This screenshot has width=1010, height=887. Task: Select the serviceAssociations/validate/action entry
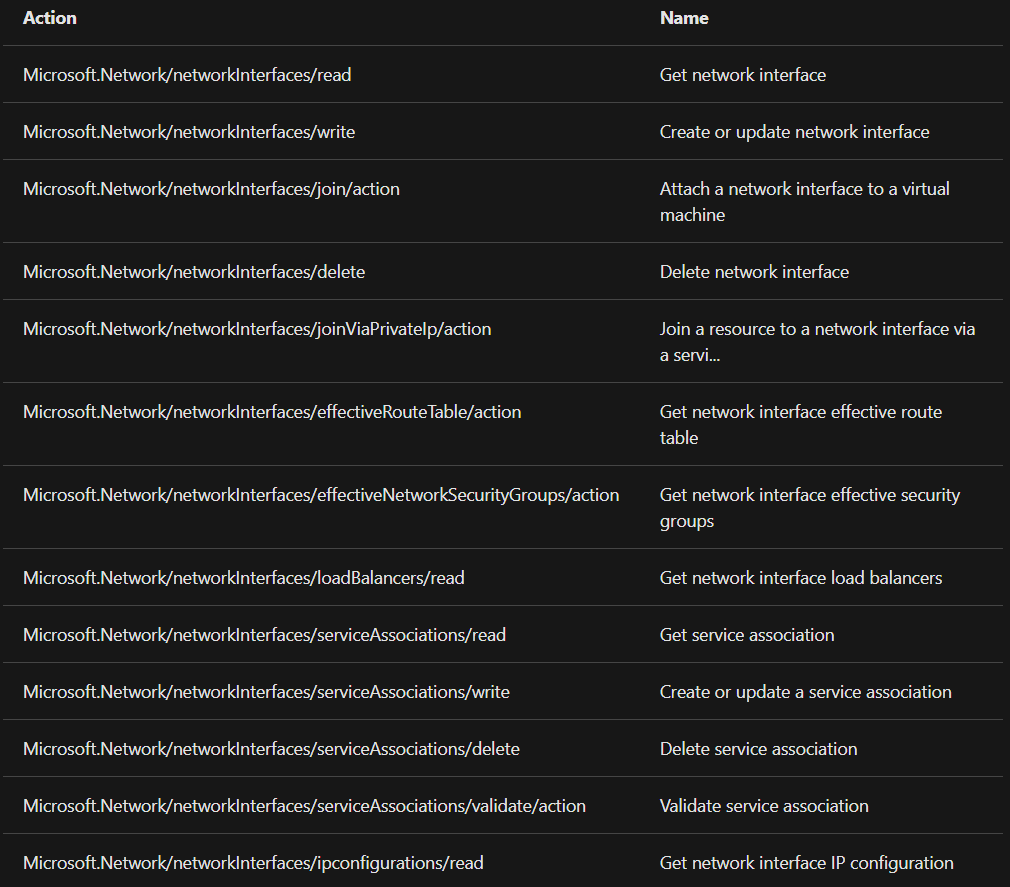[x=305, y=806]
